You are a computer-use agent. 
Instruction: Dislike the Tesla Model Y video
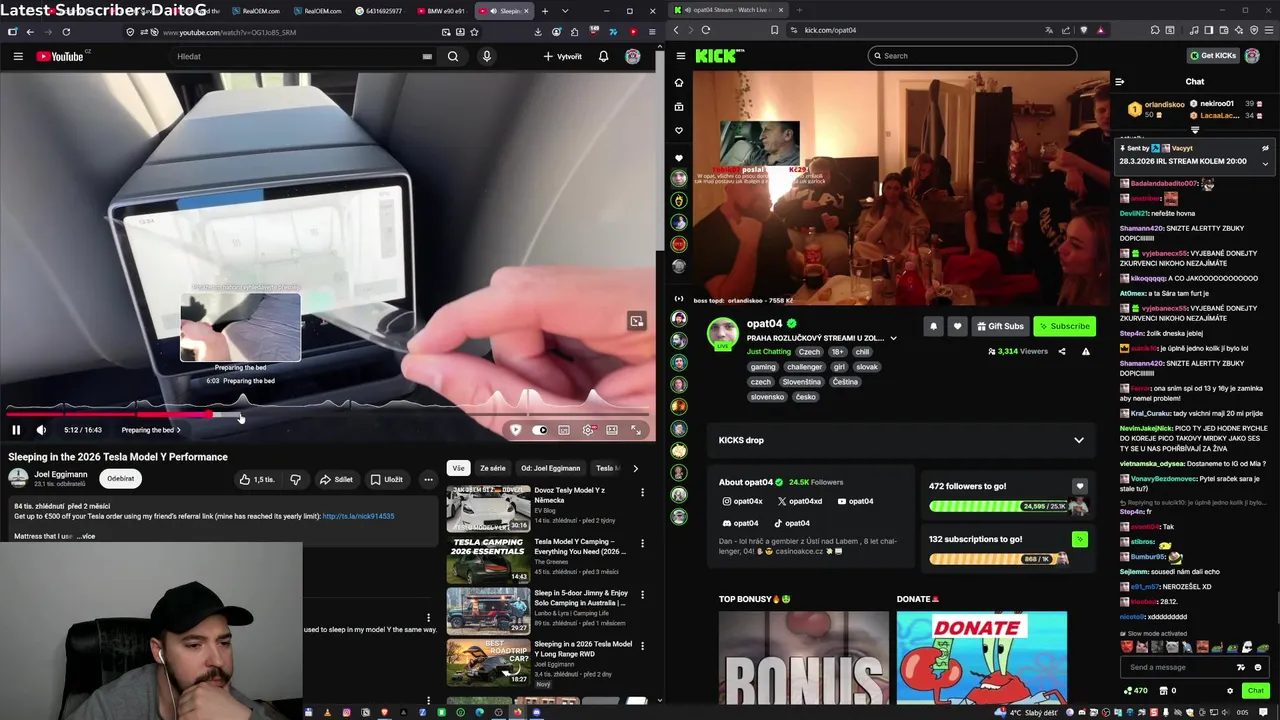(x=295, y=479)
